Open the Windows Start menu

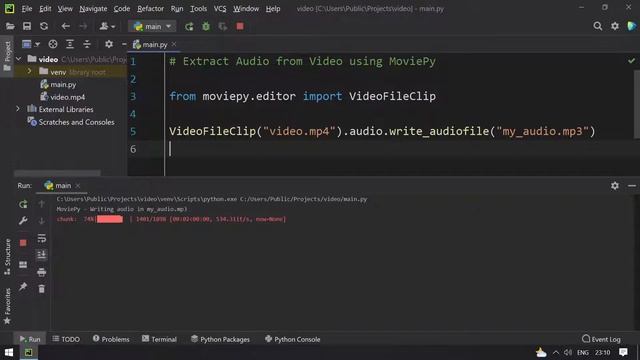point(9,352)
